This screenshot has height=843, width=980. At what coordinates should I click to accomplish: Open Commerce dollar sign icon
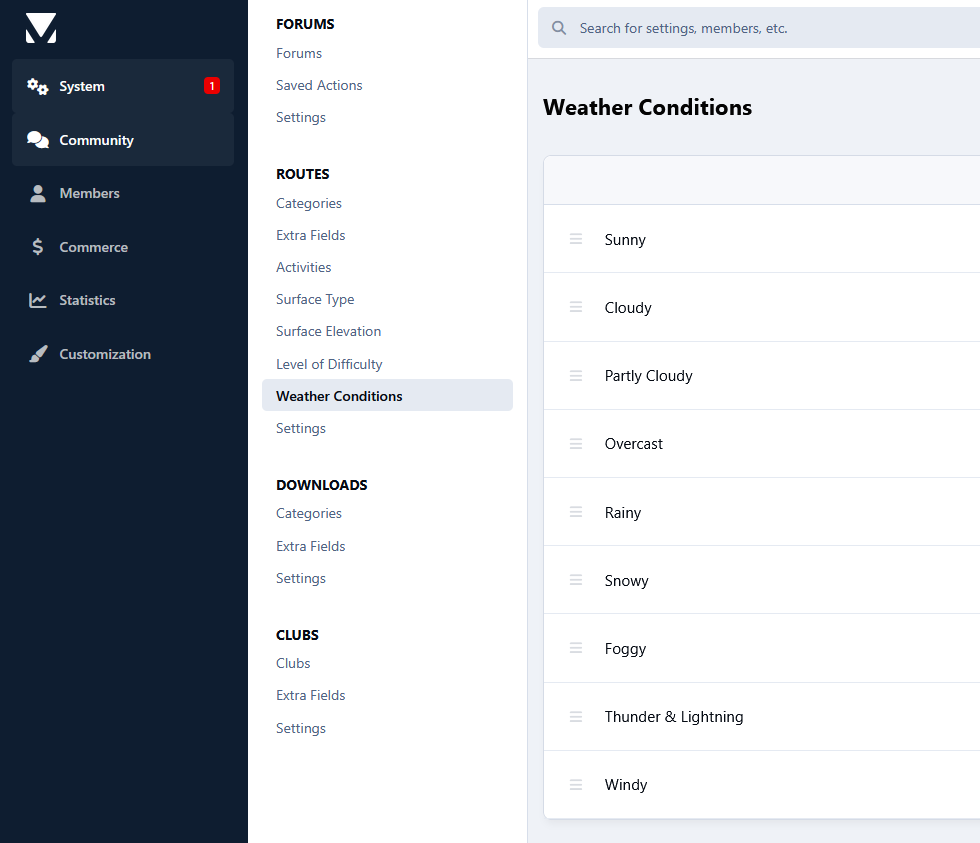[38, 247]
